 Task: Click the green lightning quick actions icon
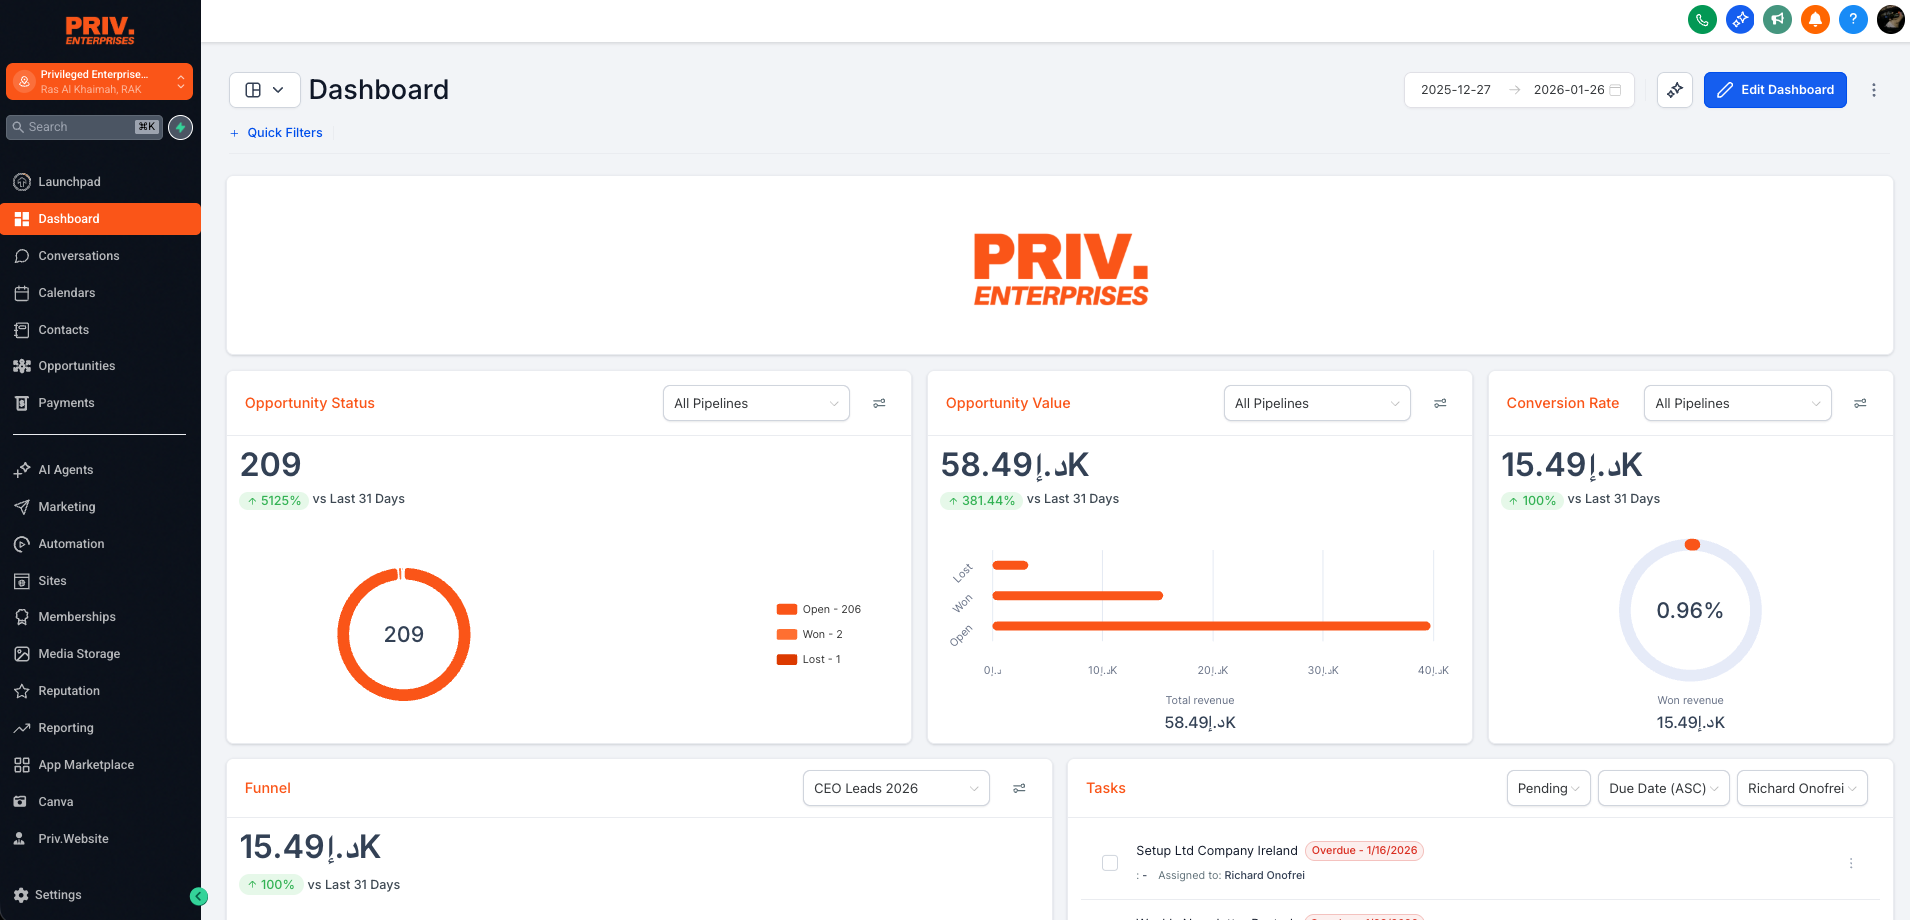click(180, 127)
